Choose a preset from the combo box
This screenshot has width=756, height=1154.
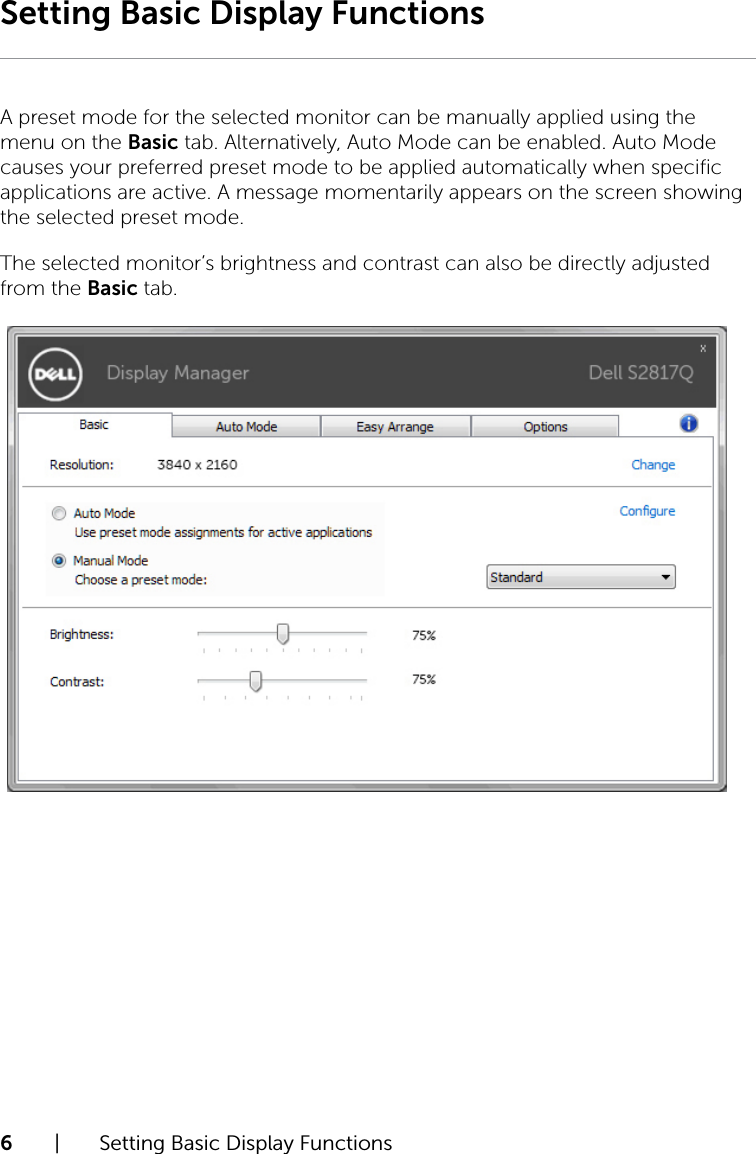point(580,576)
